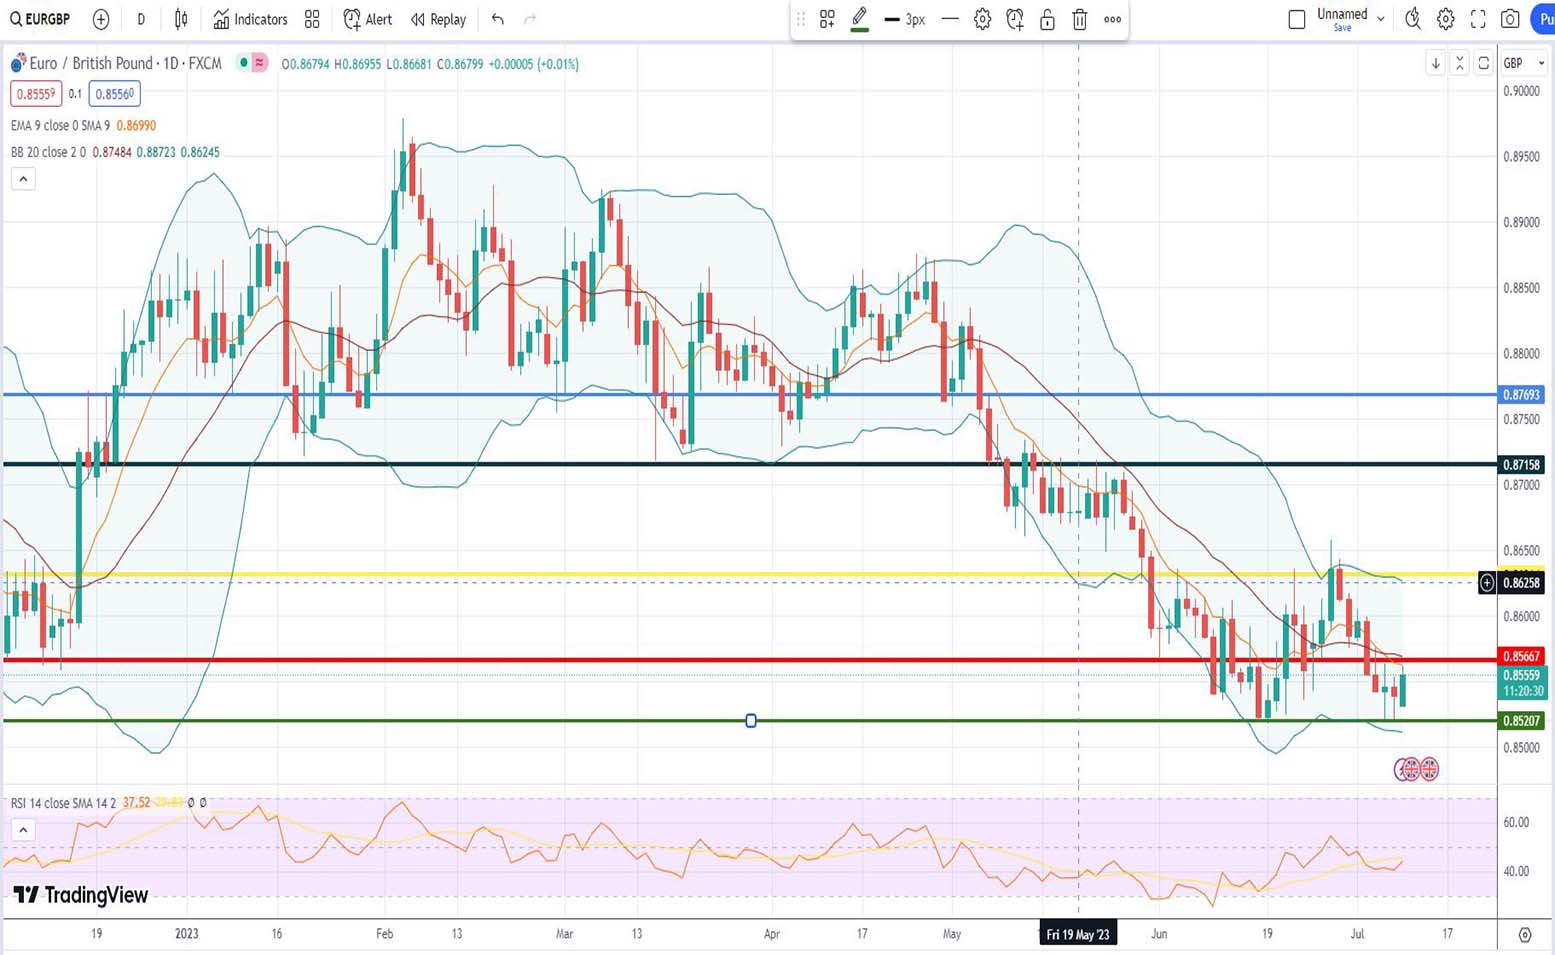1555x955 pixels.
Task: Collapse the indicator legend with the chevron
Action: click(23, 179)
